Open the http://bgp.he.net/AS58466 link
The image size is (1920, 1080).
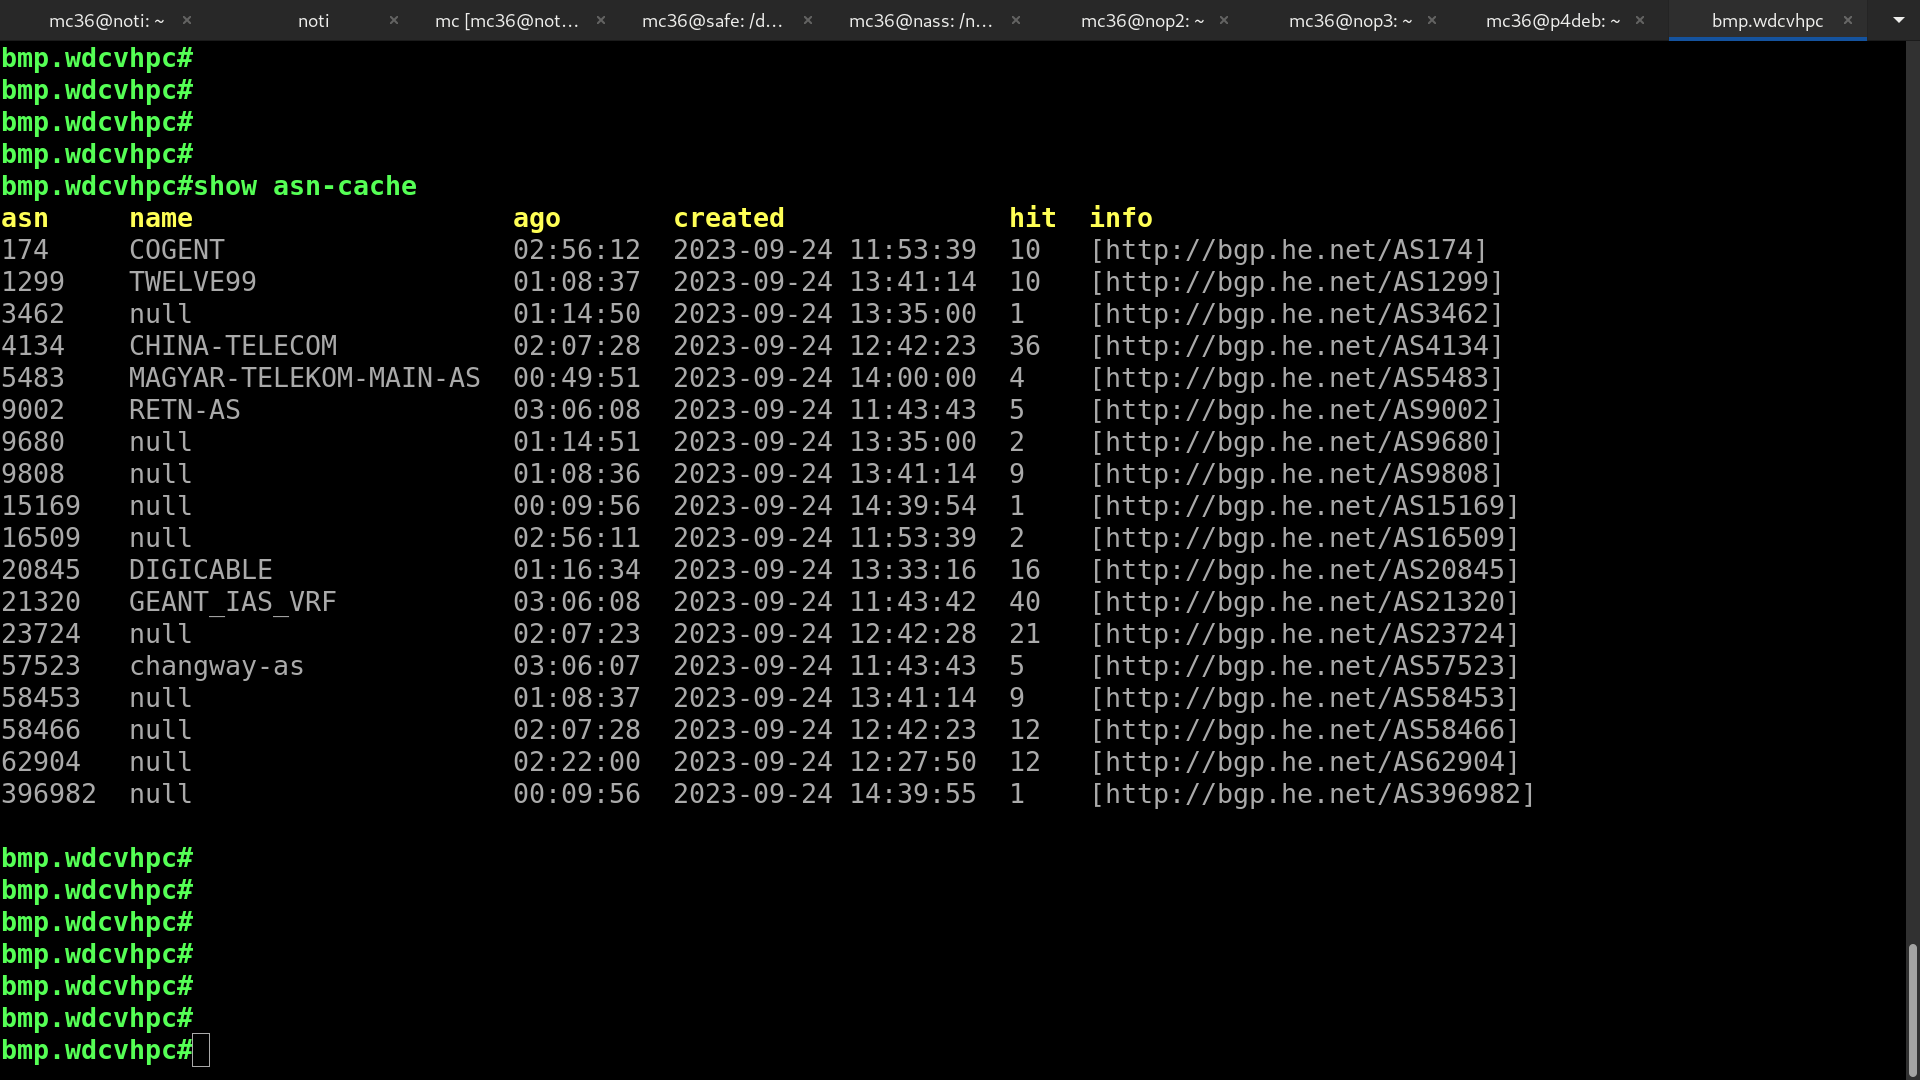(x=1304, y=730)
